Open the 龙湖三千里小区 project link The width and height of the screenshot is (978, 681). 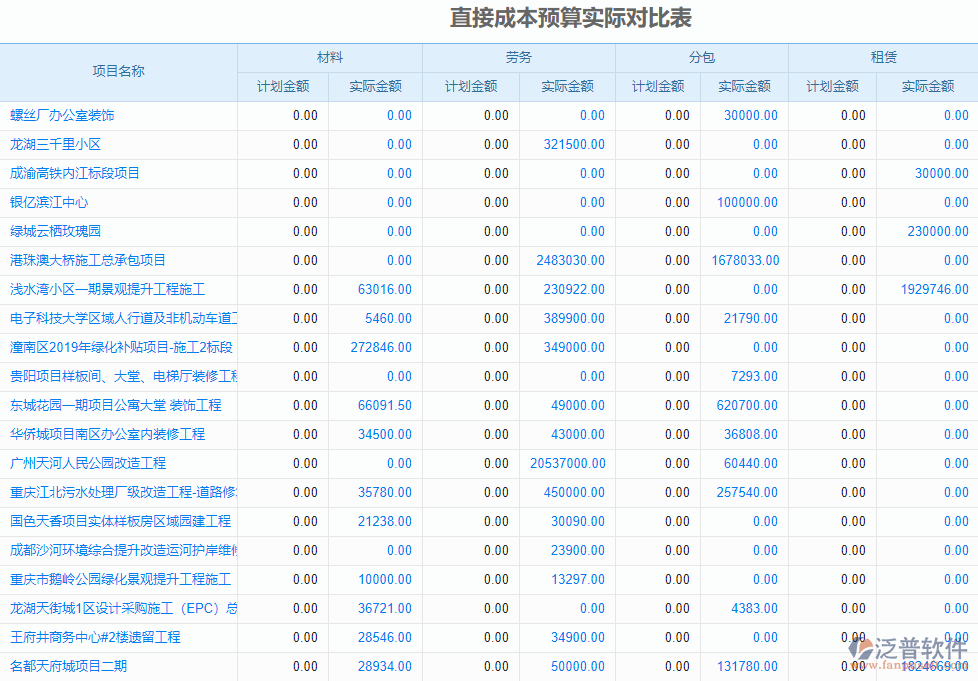(x=56, y=144)
